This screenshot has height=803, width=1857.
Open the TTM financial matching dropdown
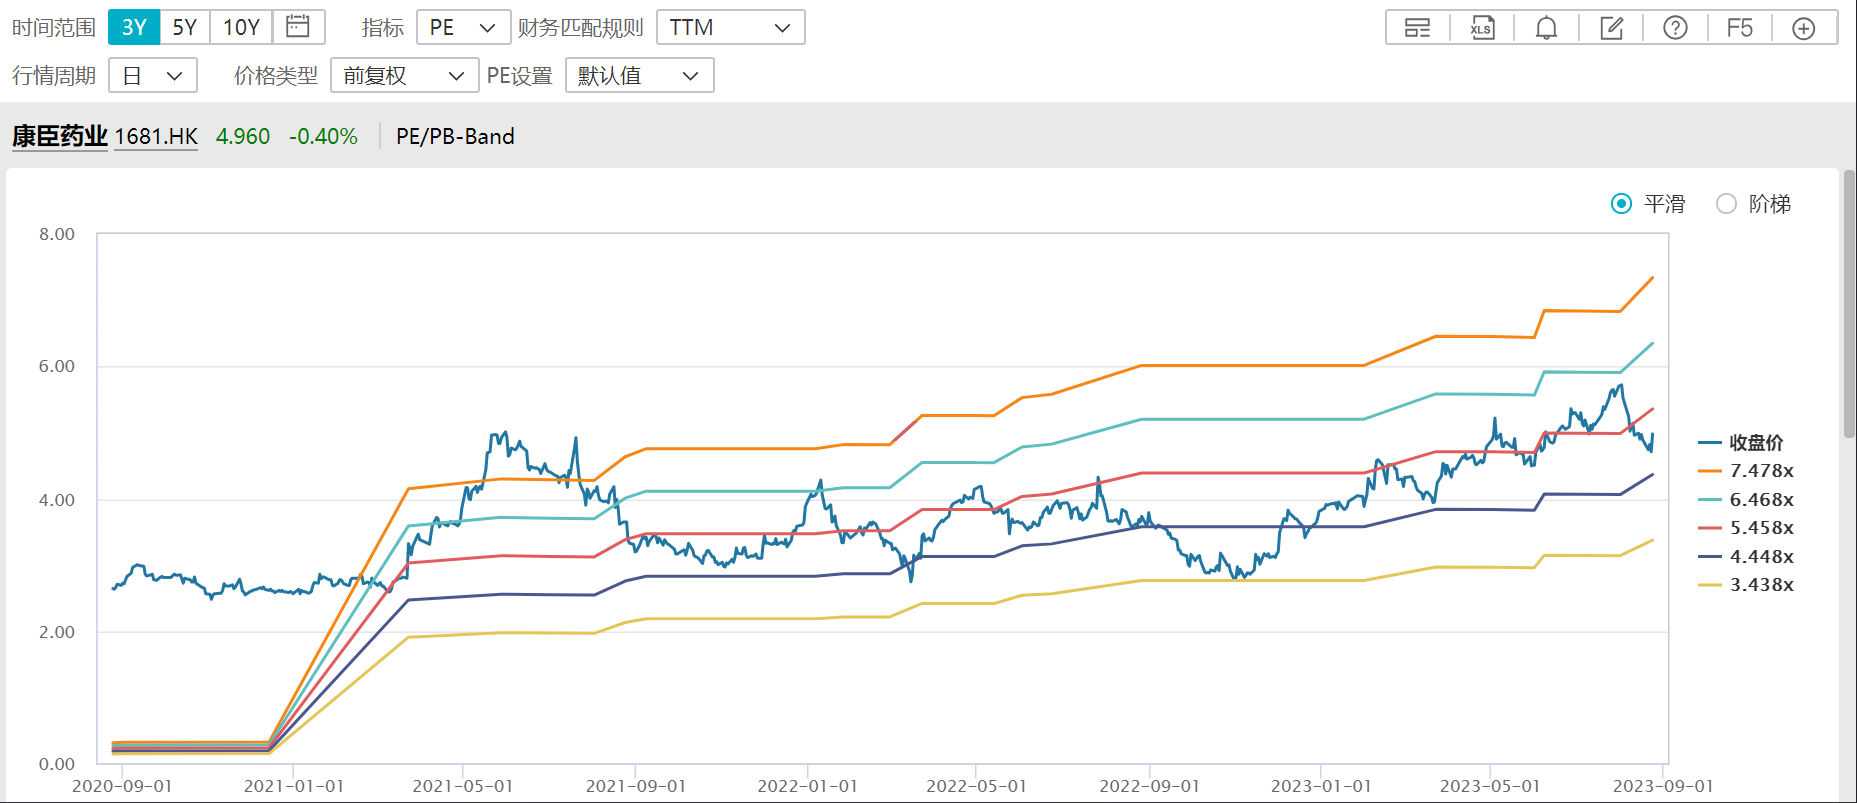730,27
